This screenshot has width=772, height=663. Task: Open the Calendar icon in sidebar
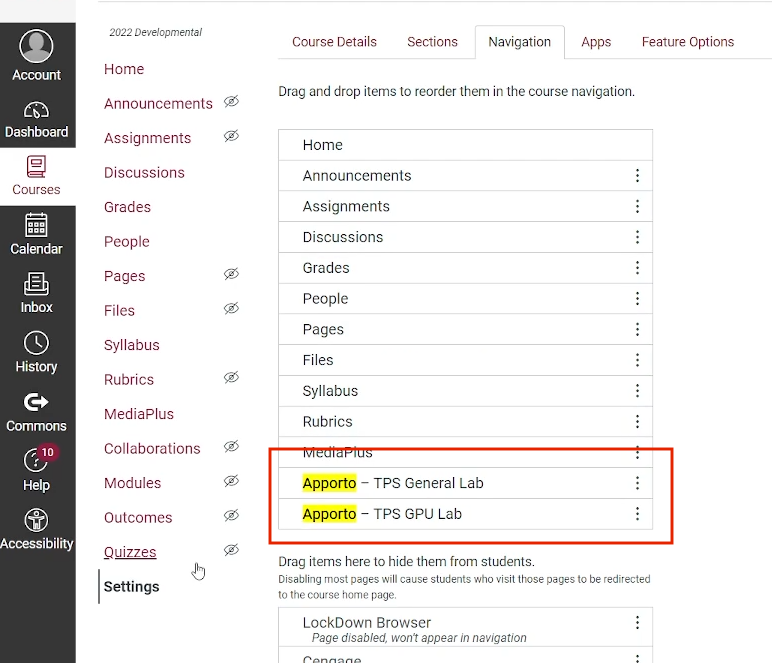coord(37,225)
